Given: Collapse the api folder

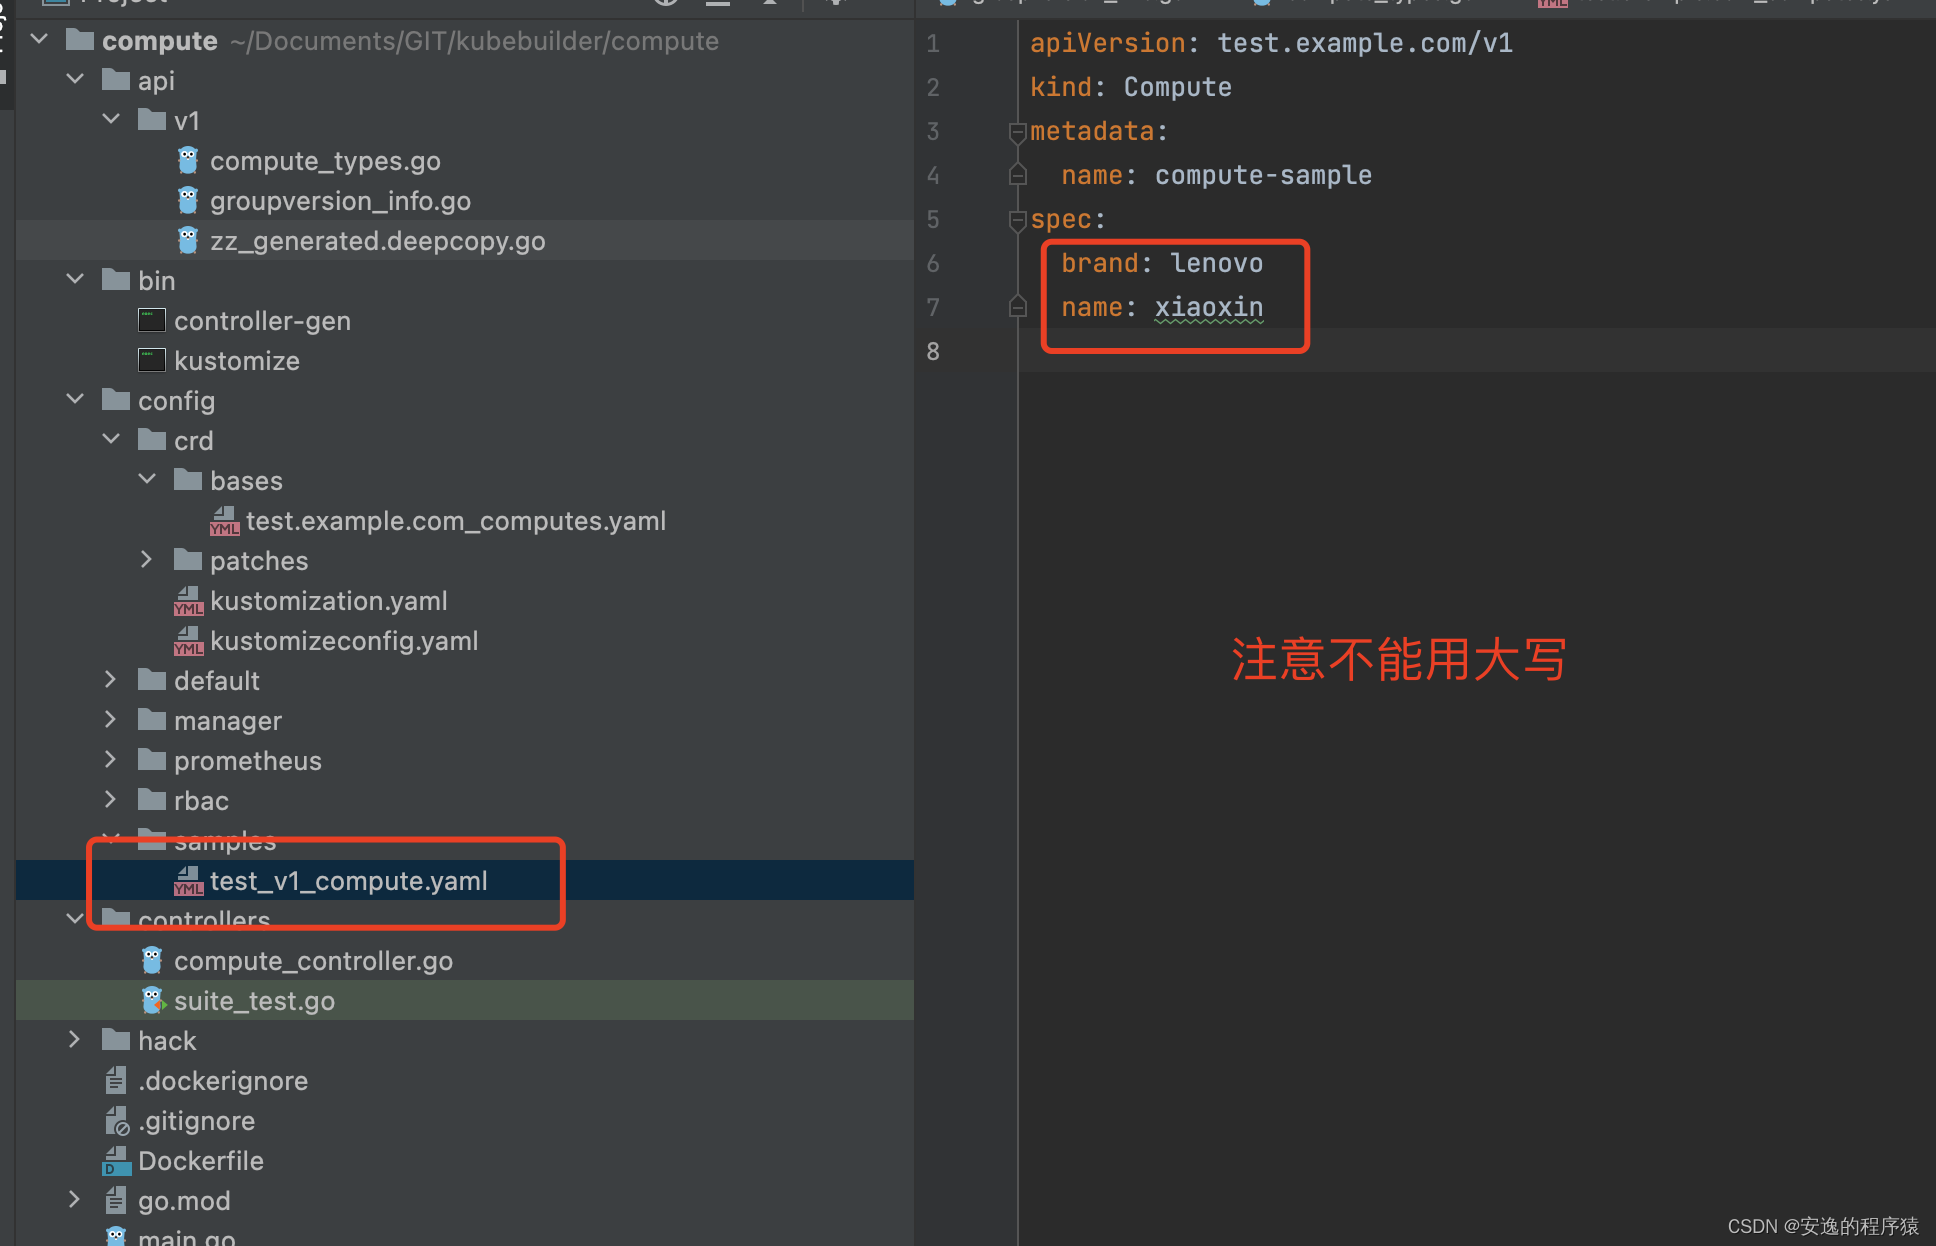Looking at the screenshot, I should pos(75,79).
